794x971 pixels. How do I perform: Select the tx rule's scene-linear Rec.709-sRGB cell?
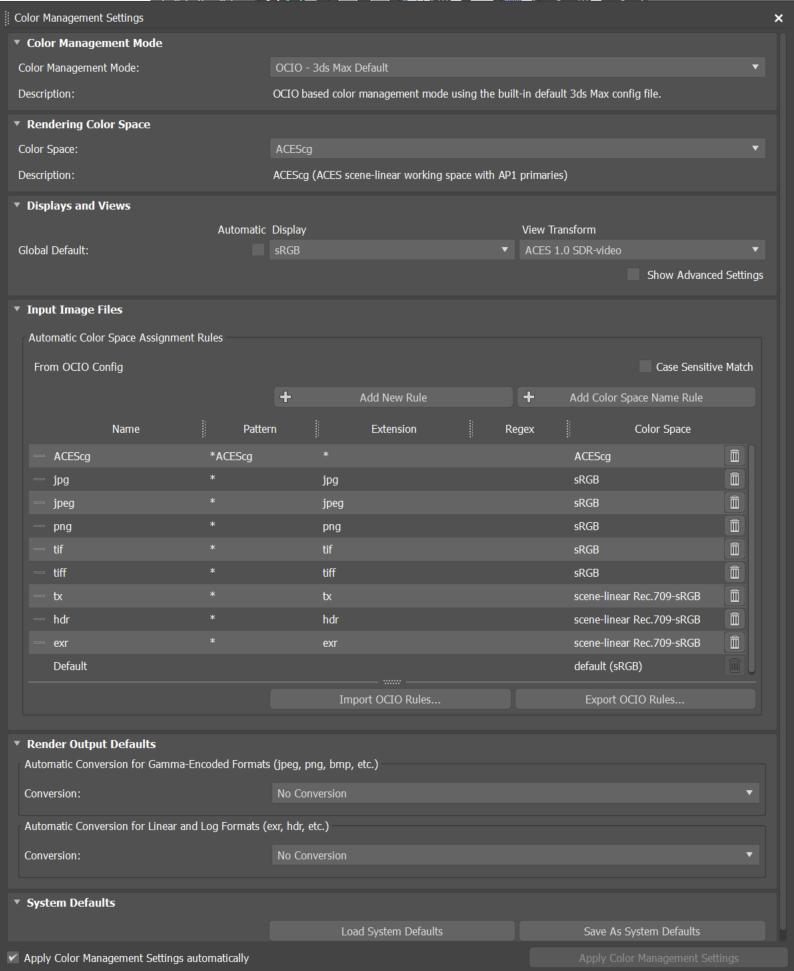tap(637, 596)
